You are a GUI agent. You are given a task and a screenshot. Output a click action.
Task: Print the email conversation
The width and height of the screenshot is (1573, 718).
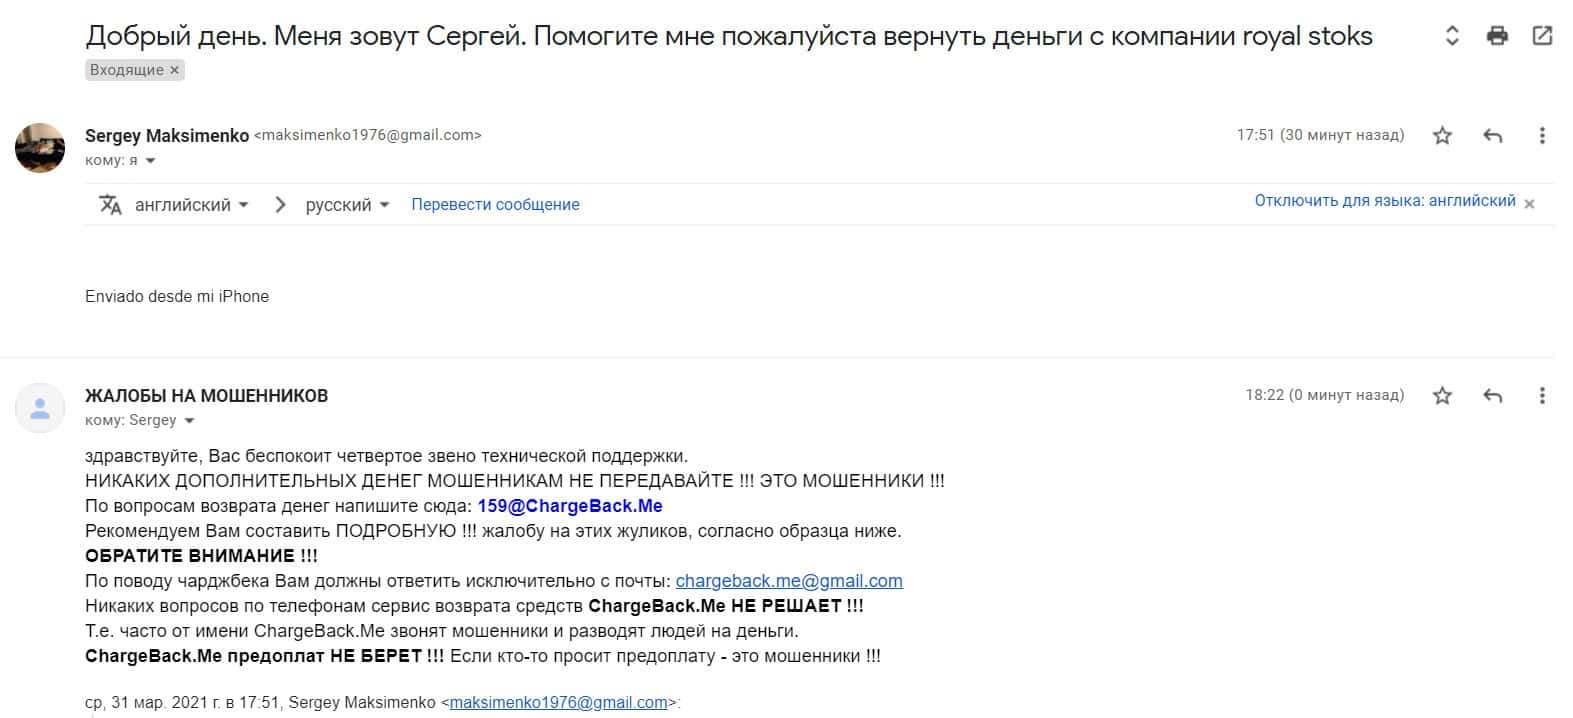(1497, 37)
